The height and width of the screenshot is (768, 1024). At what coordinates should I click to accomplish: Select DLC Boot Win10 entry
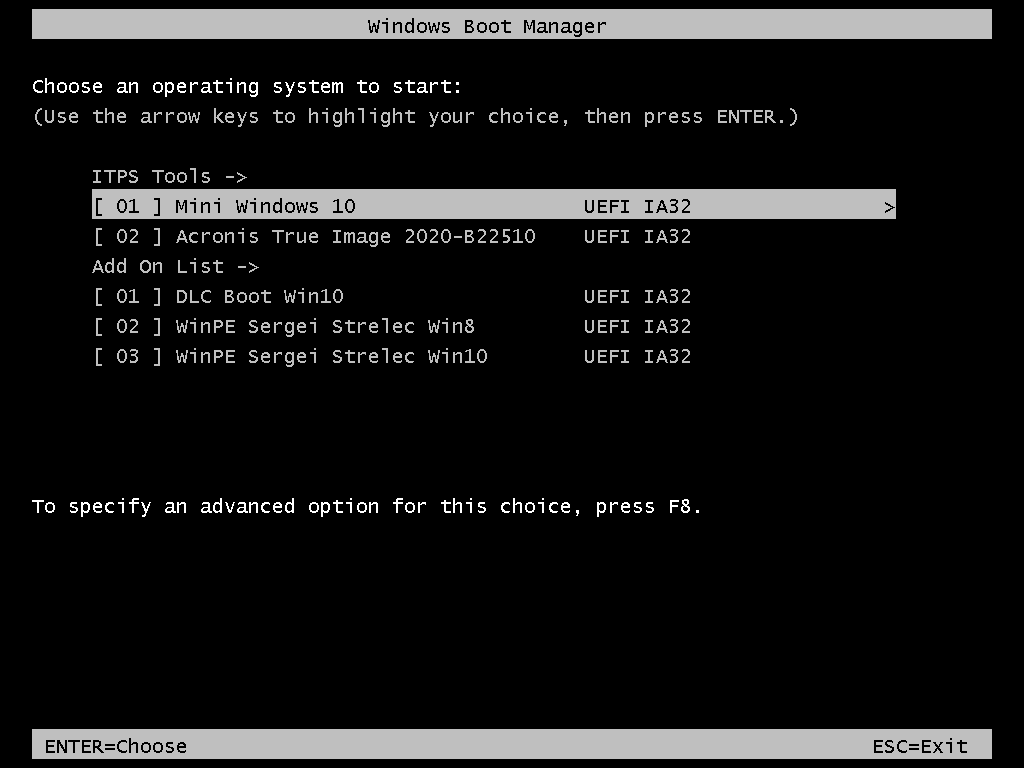[392, 296]
